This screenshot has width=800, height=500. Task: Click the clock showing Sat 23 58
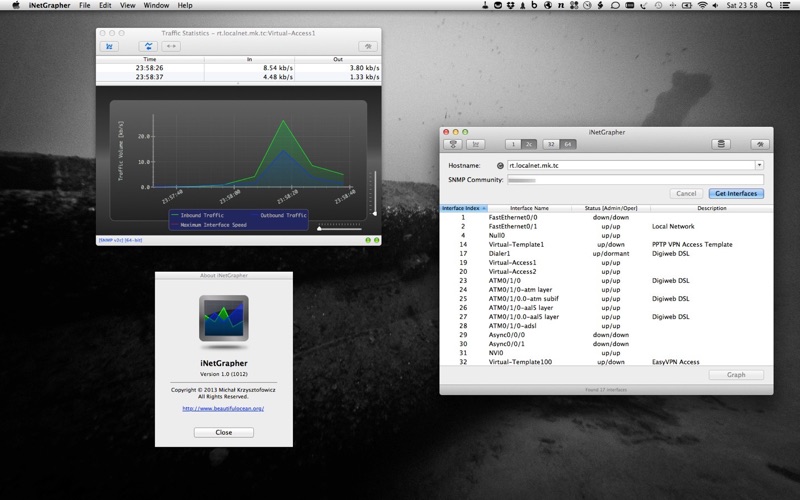742,5
